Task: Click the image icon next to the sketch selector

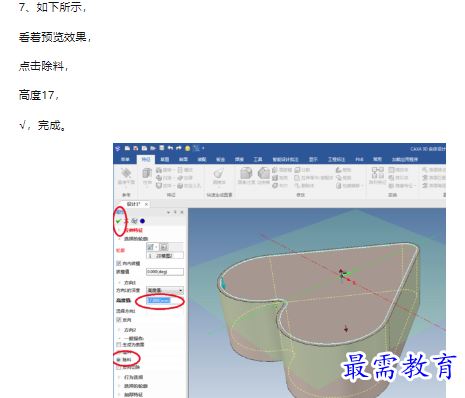Action: click(x=164, y=247)
